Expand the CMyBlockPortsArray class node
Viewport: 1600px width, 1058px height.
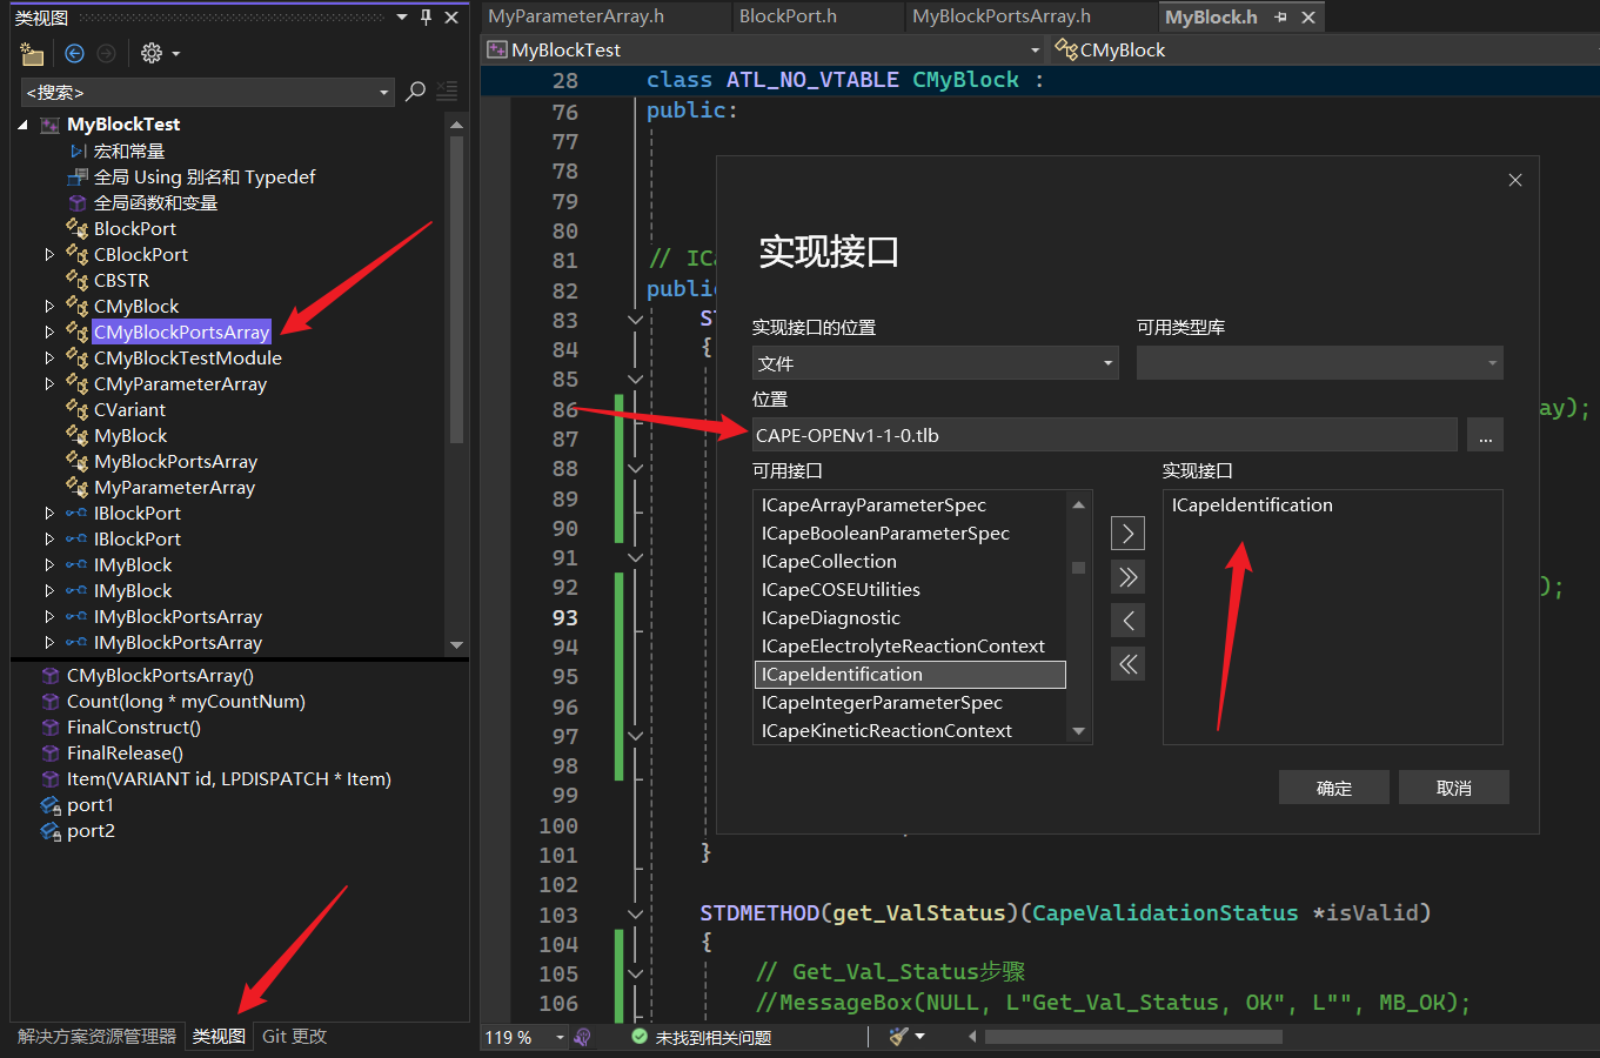pos(49,332)
